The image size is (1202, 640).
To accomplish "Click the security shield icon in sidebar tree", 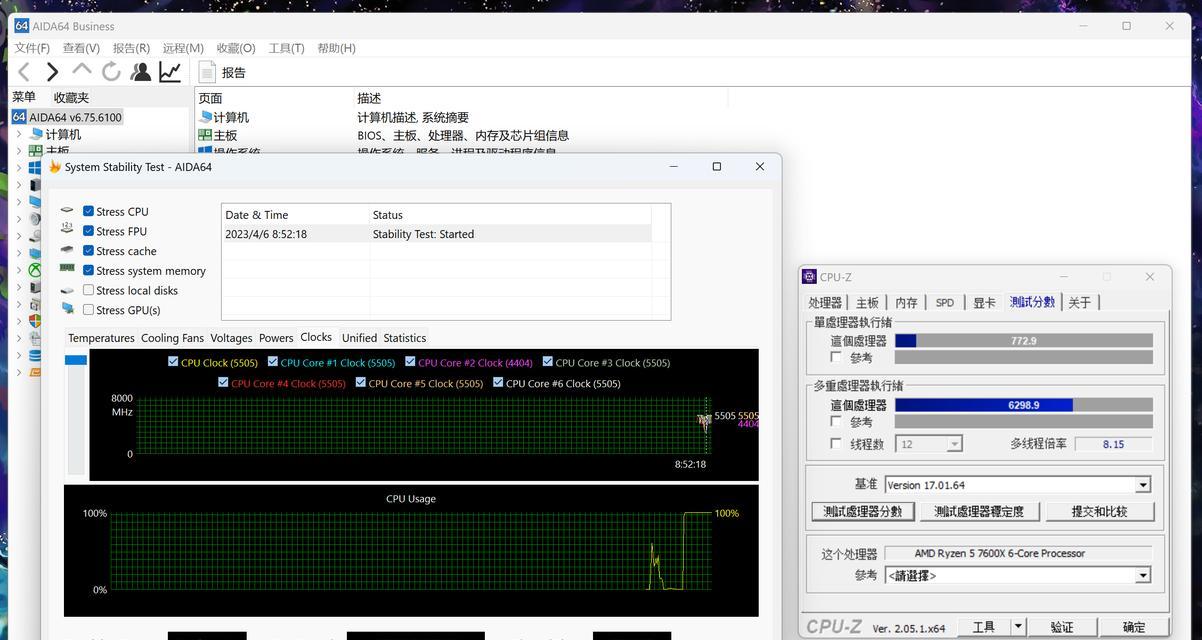I will coord(35,321).
